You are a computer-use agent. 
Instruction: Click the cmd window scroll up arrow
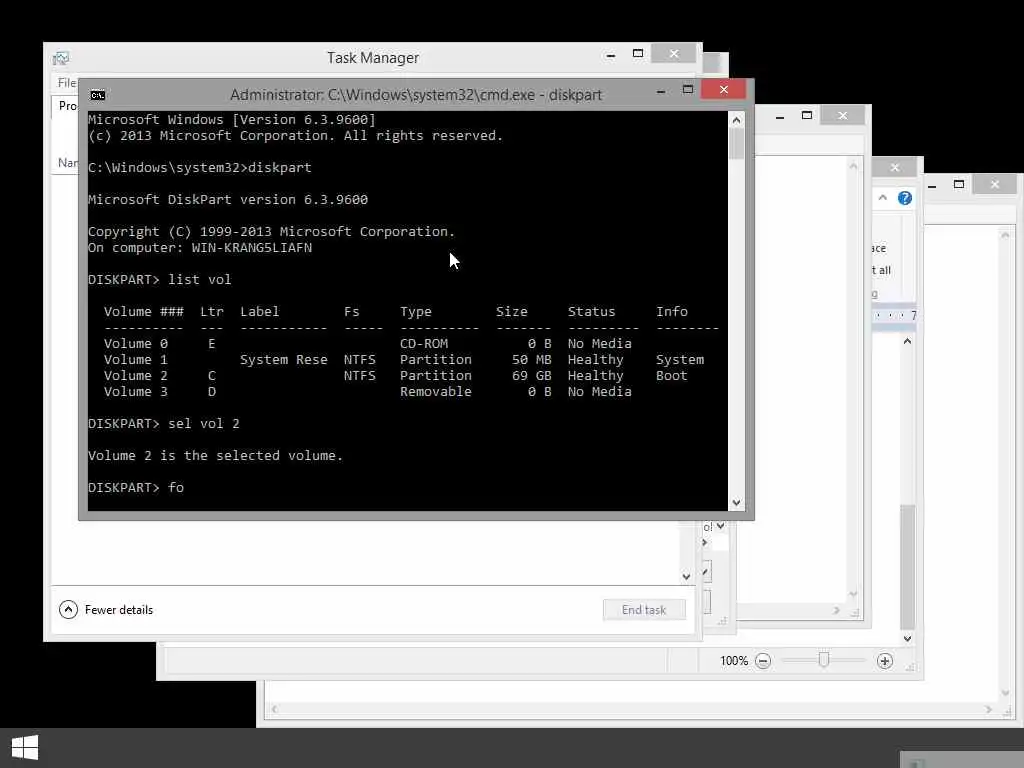click(737, 120)
